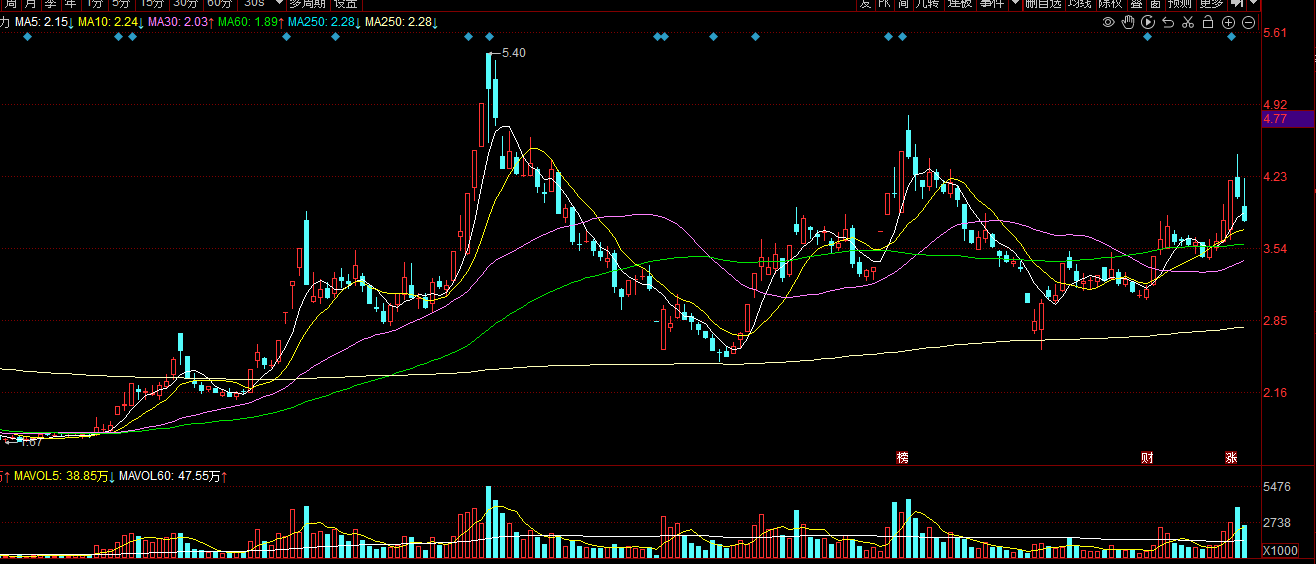Select the 5分 minute chart tab
This screenshot has width=1316, height=564.
click(121, 4)
